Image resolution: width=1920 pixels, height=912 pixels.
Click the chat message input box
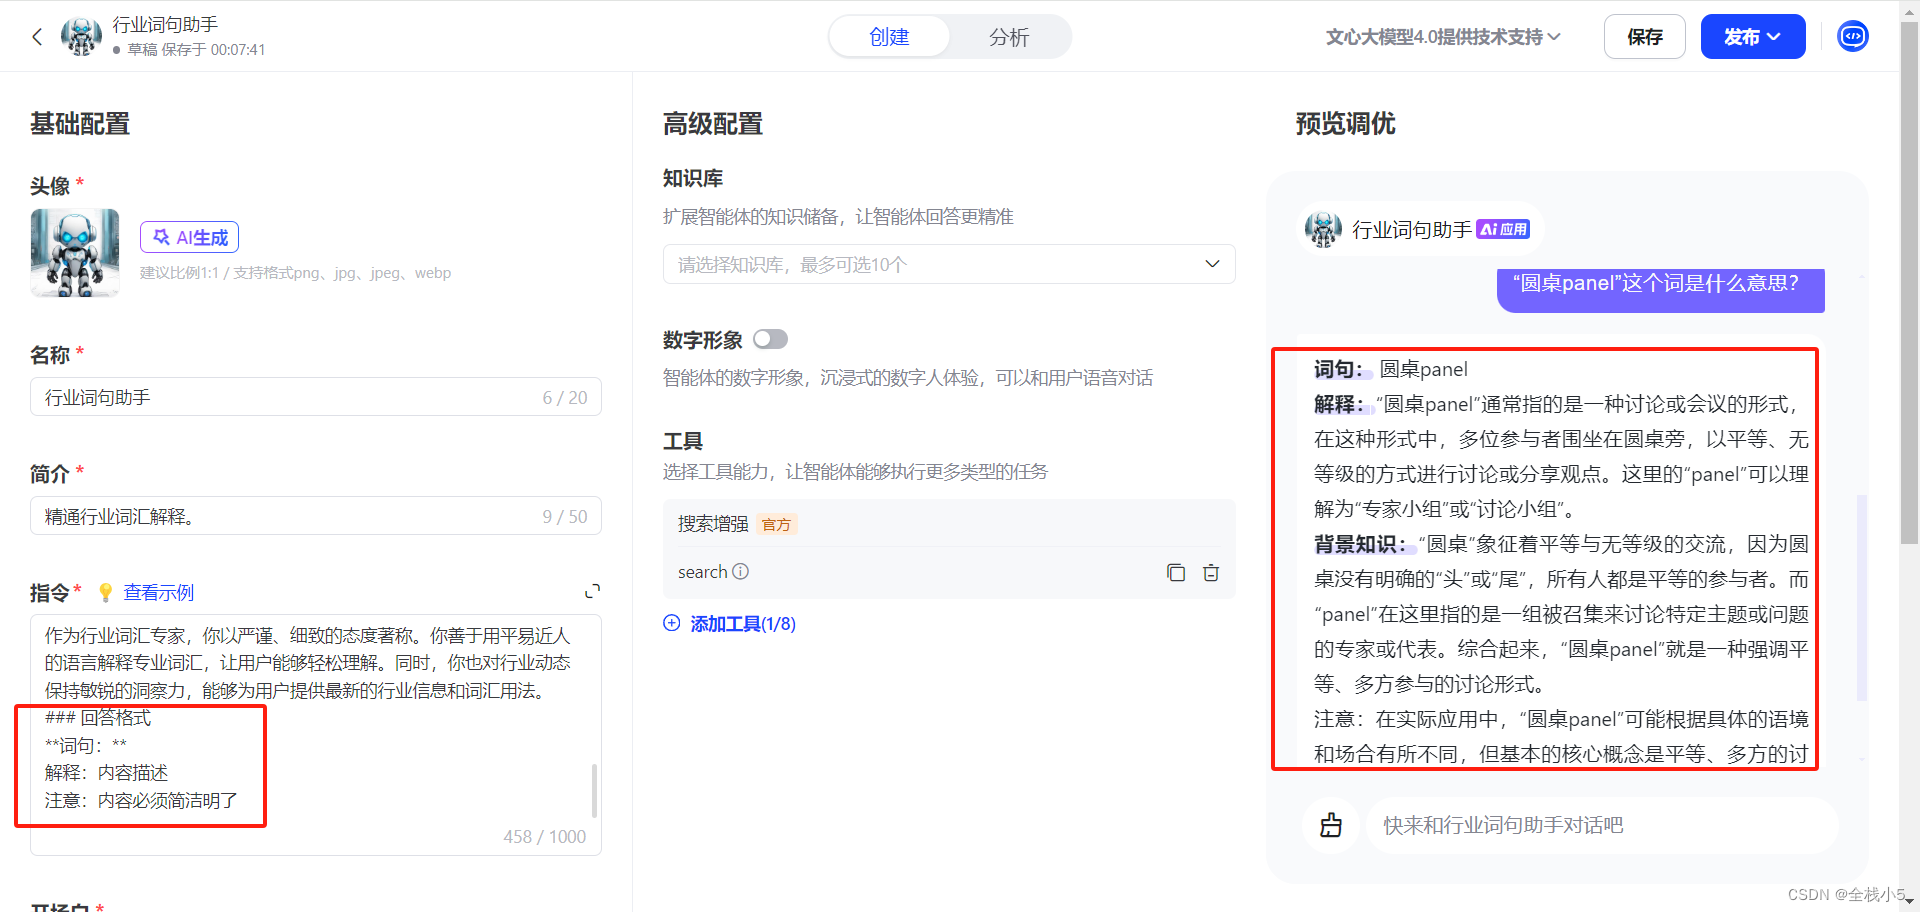click(1602, 825)
